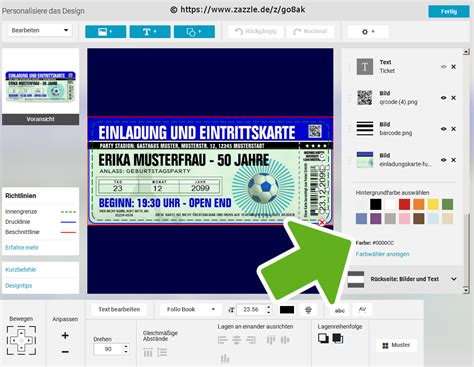Expand Rückseite: Bilder und Text section
The image size is (474, 367).
[x=454, y=279]
